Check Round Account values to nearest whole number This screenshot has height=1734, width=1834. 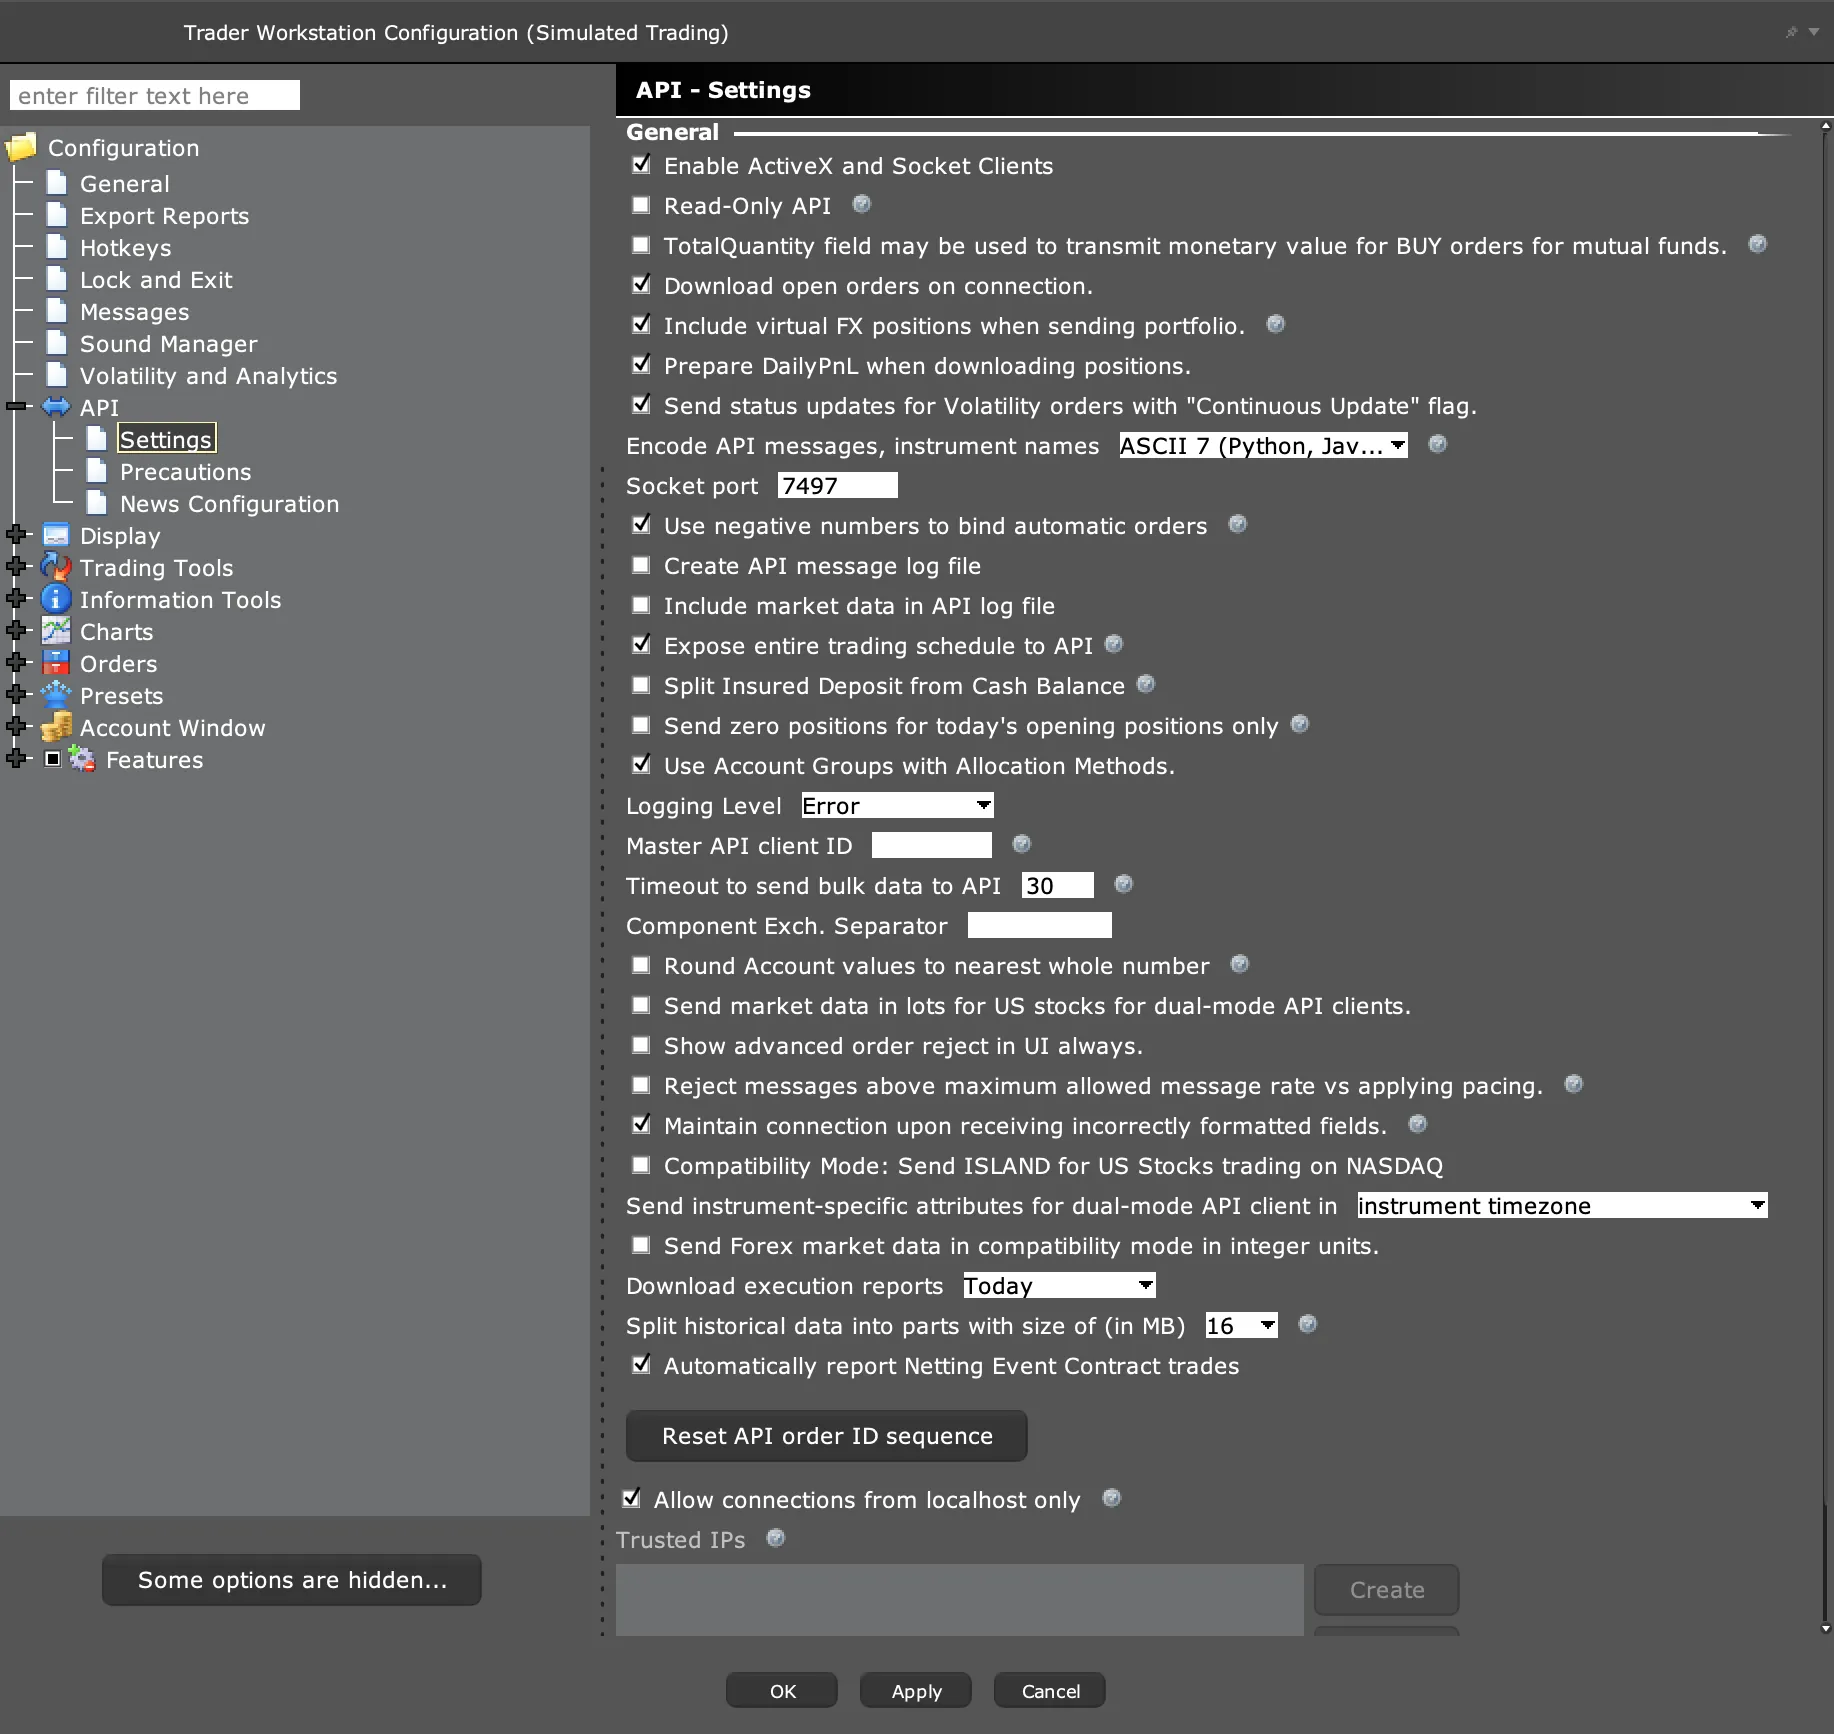(x=642, y=964)
